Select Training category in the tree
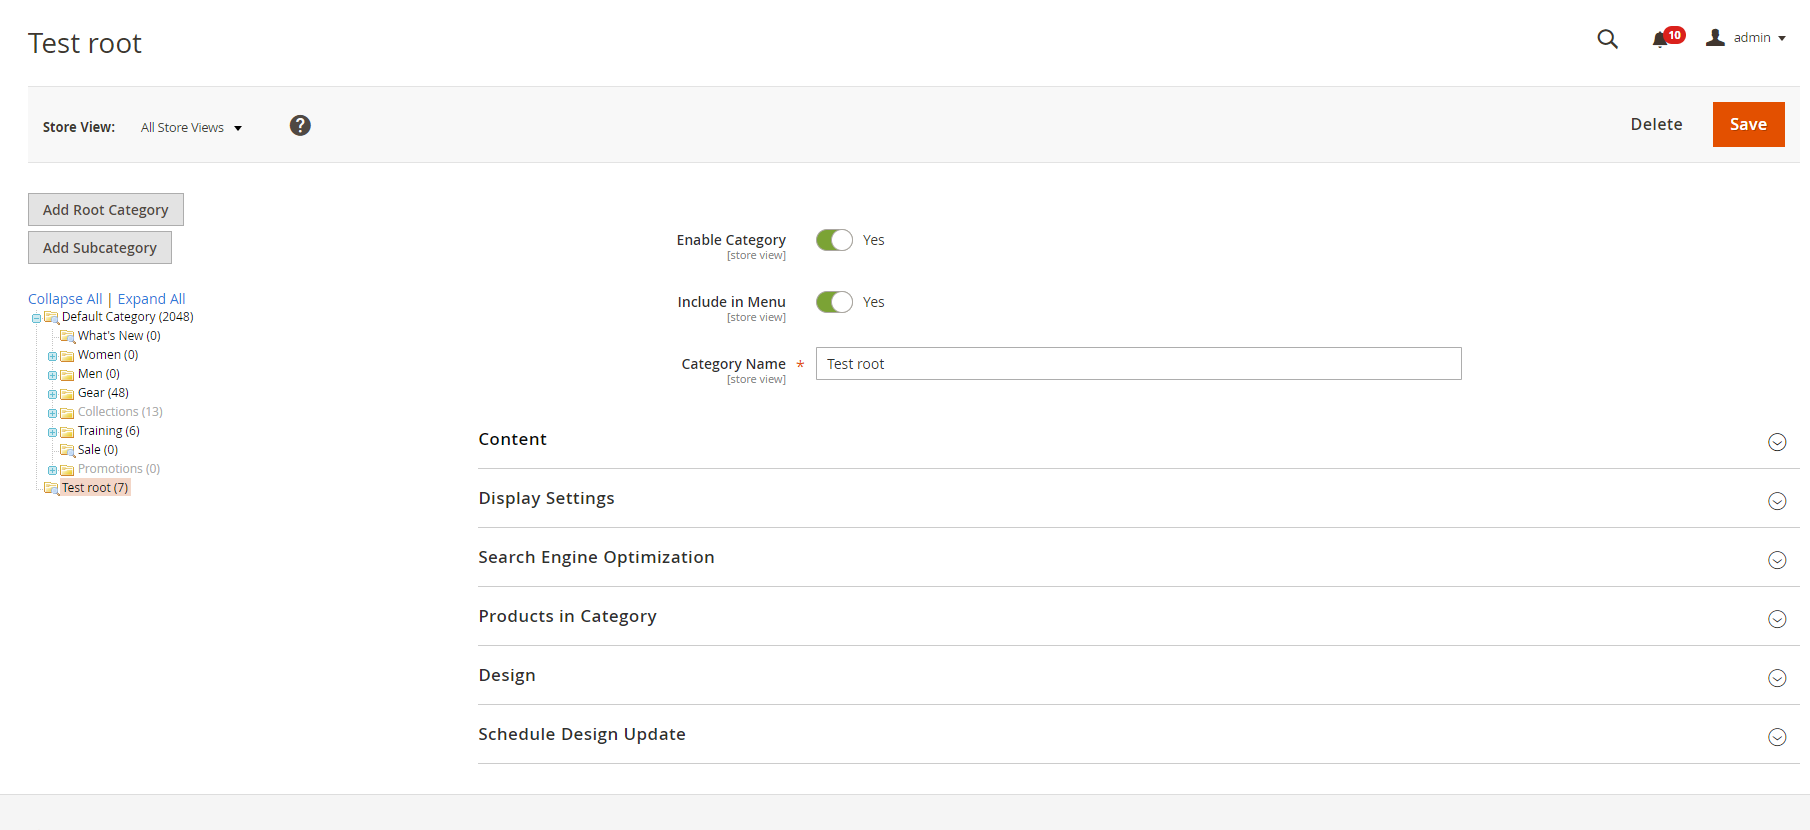1810x830 pixels. click(x=108, y=431)
